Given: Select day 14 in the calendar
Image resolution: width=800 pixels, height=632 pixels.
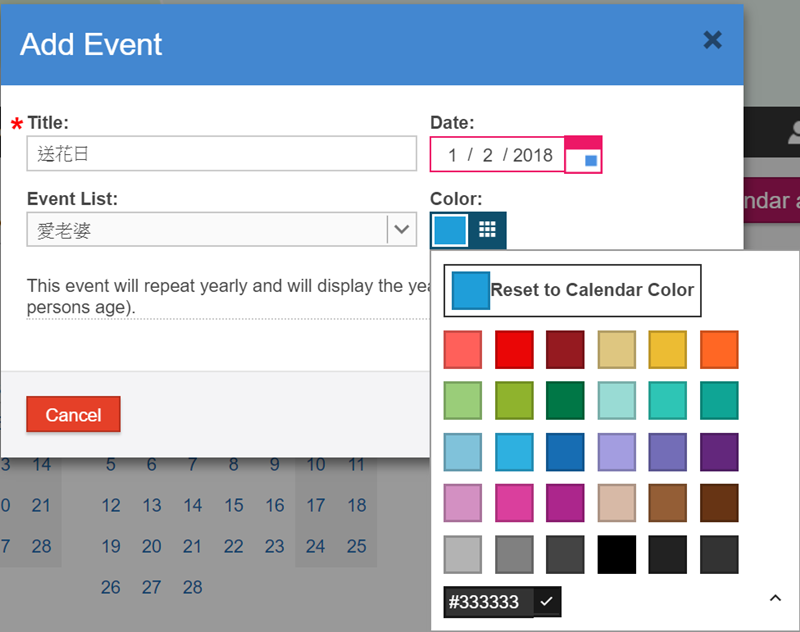Looking at the screenshot, I should [x=193, y=505].
